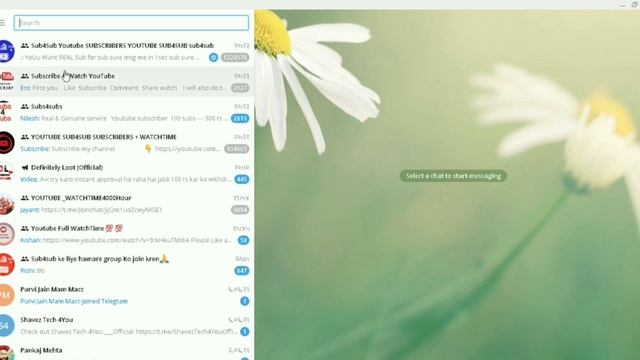Click avatar of Sub4Sub Youtube SUBSCRIBERS group

click(6, 51)
